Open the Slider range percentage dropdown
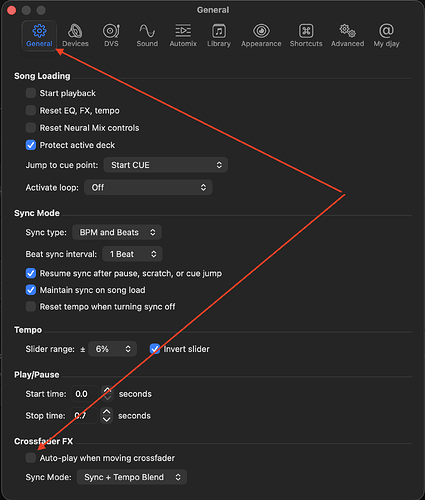The width and height of the screenshot is (425, 500). [x=113, y=349]
